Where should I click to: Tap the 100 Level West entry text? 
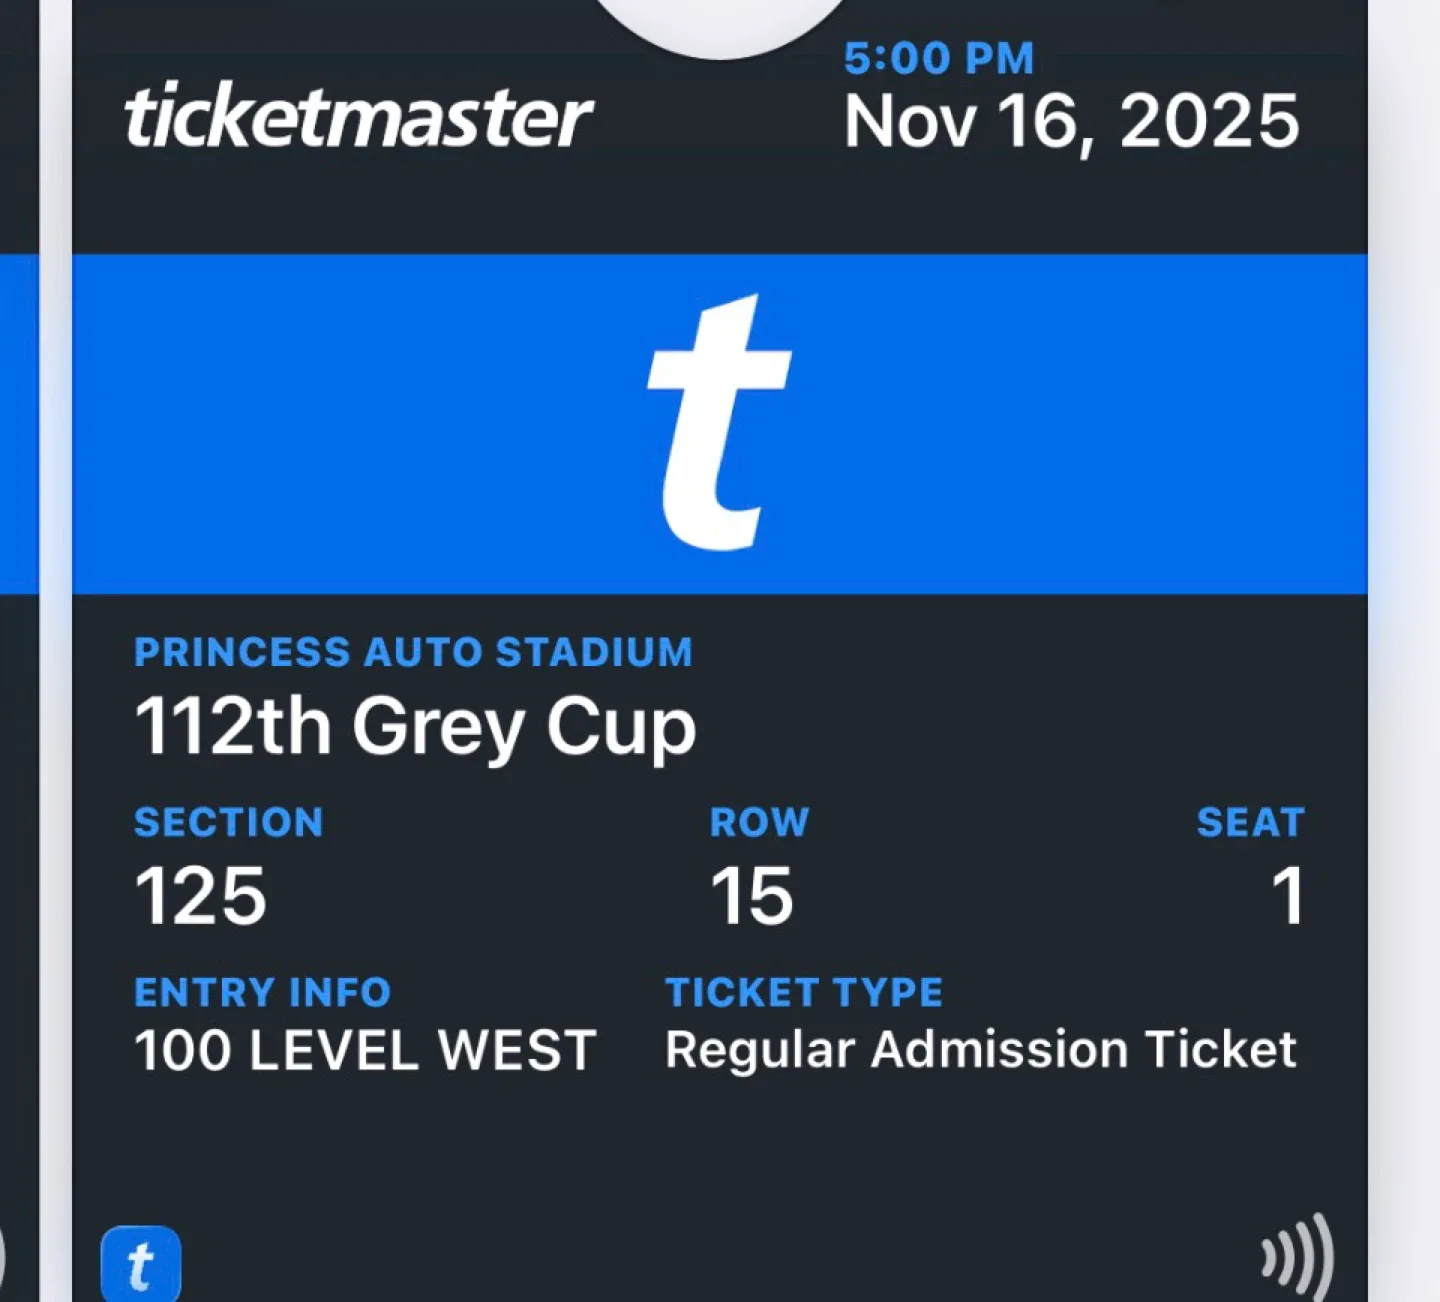click(365, 1051)
